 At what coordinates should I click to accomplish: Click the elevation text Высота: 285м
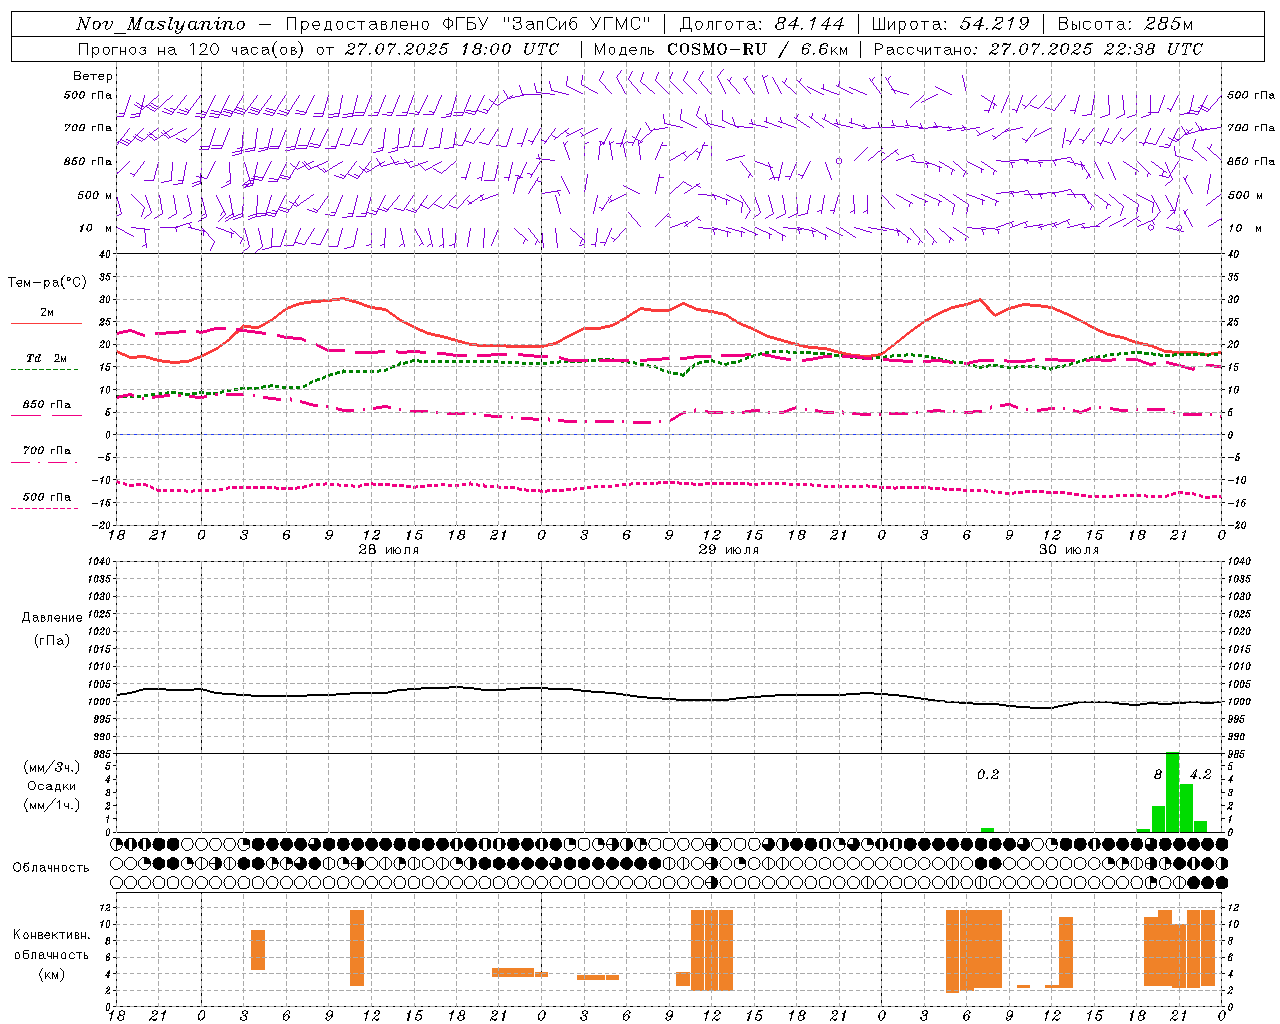click(1125, 24)
